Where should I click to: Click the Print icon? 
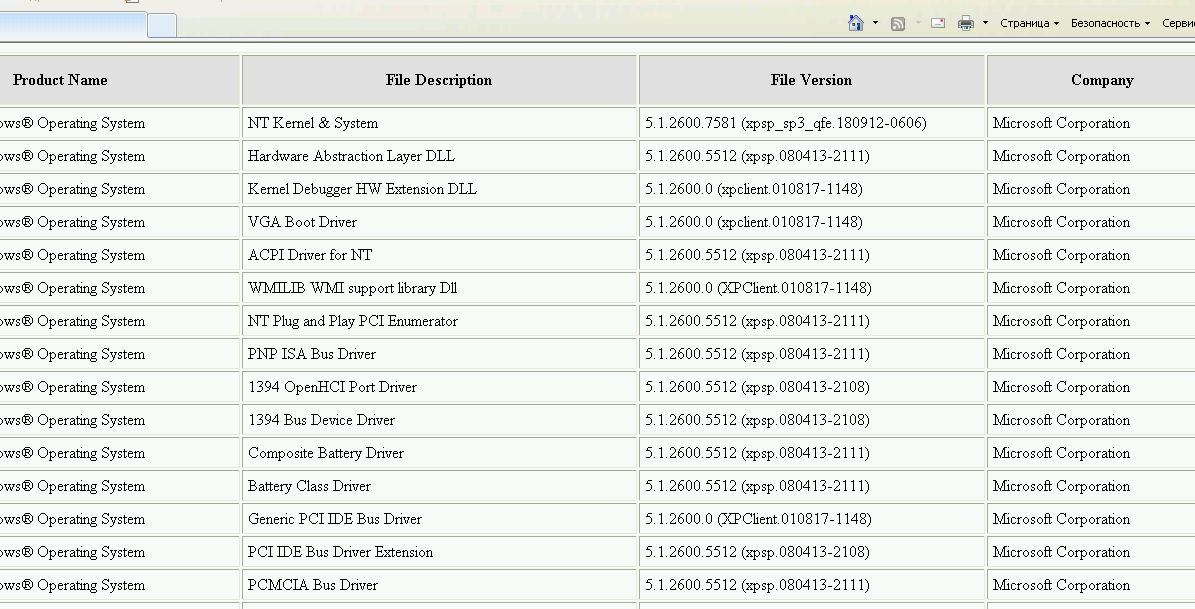coord(966,24)
